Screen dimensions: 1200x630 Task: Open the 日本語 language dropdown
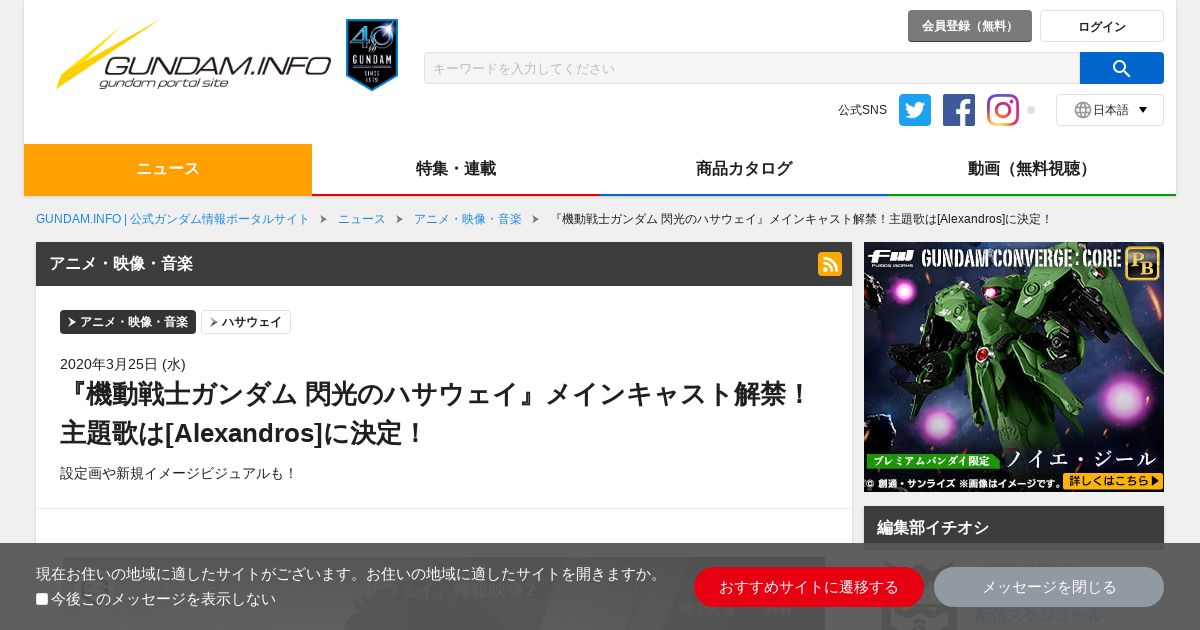coord(1110,110)
